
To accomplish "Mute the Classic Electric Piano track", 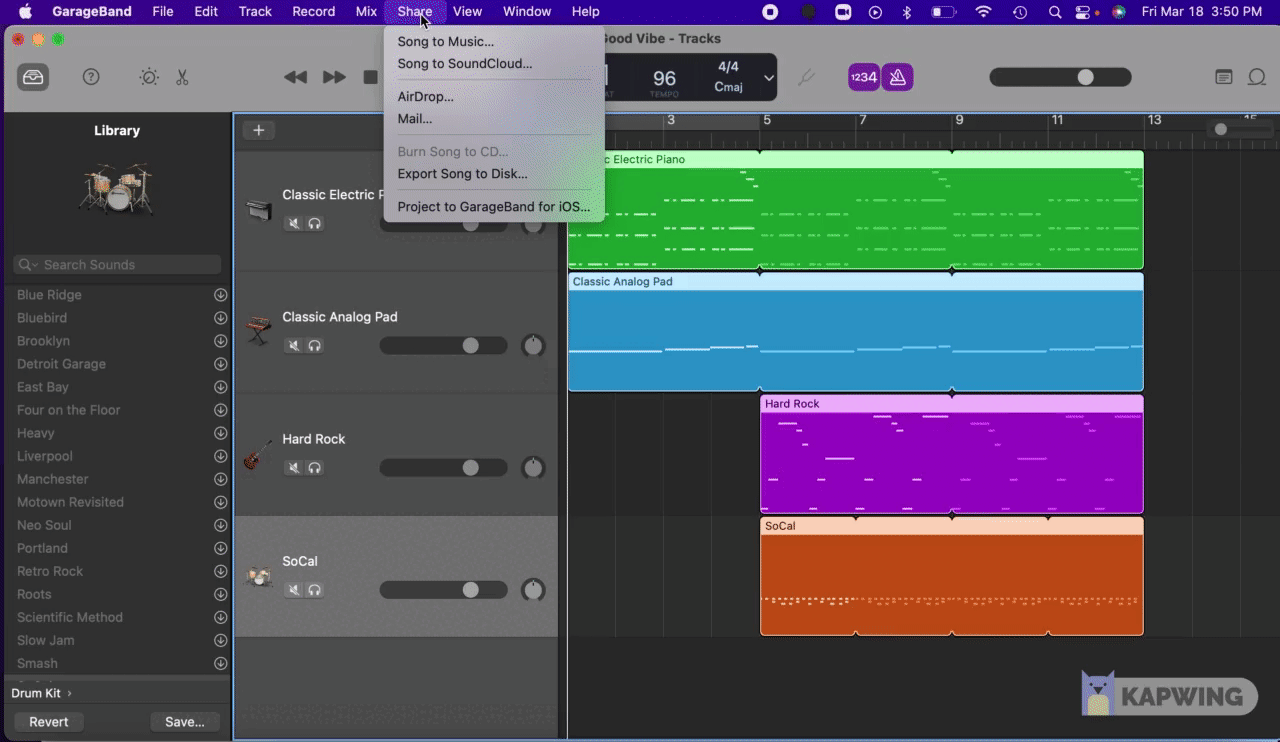I will point(294,223).
